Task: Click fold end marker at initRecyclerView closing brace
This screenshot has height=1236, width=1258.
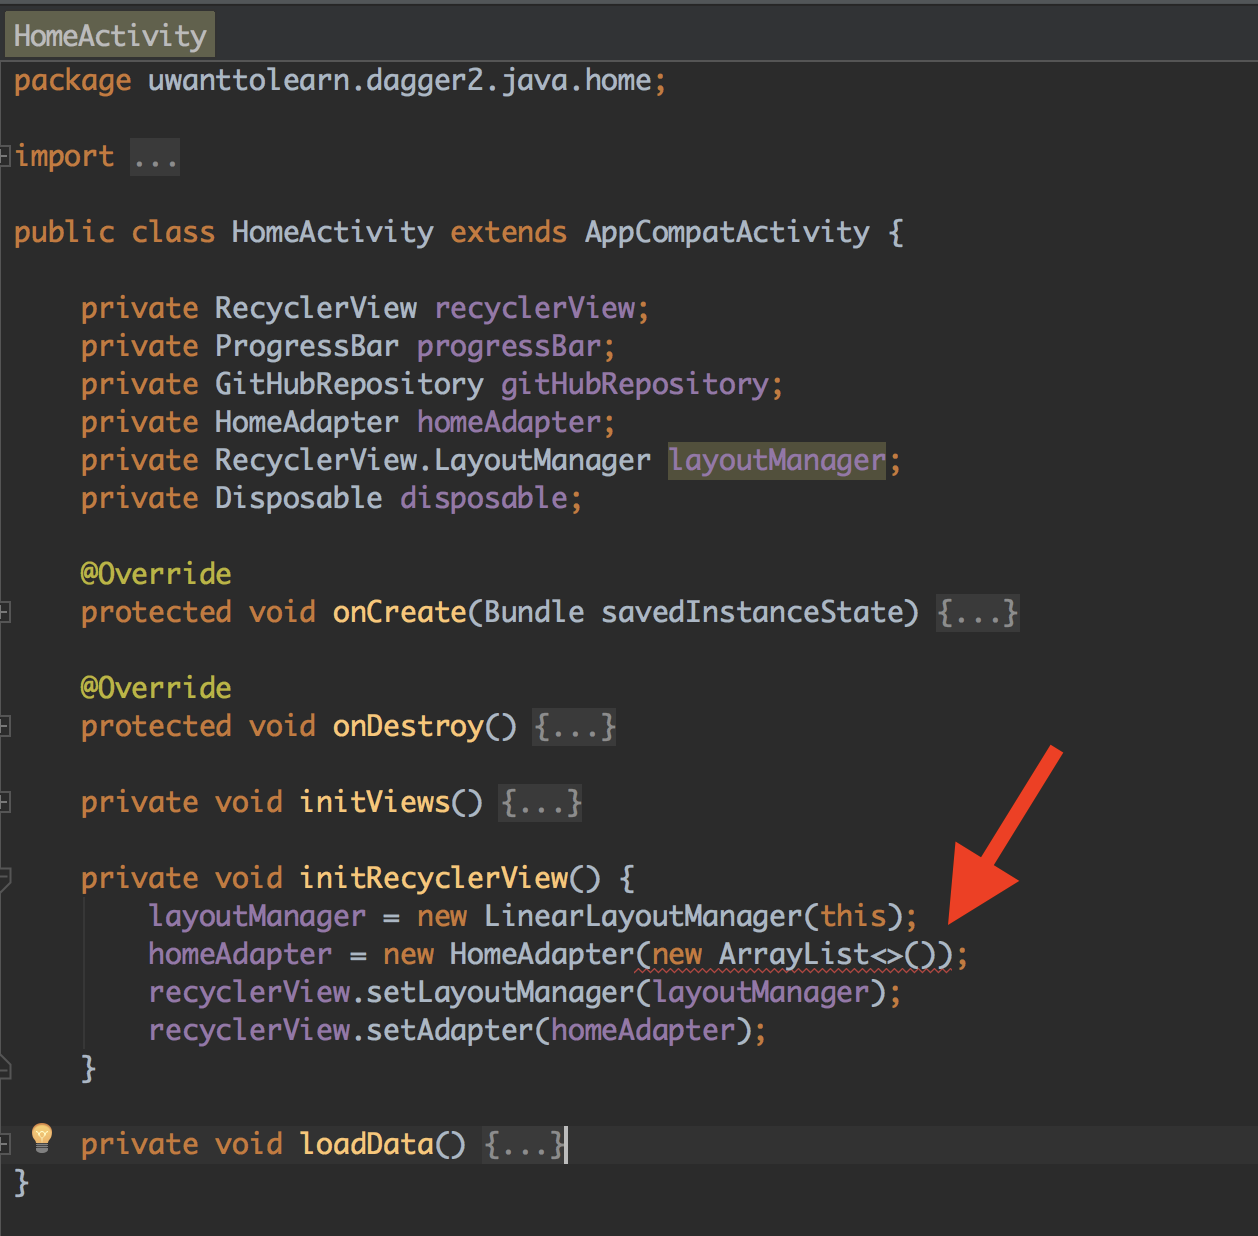Action: pyautogui.click(x=5, y=1068)
